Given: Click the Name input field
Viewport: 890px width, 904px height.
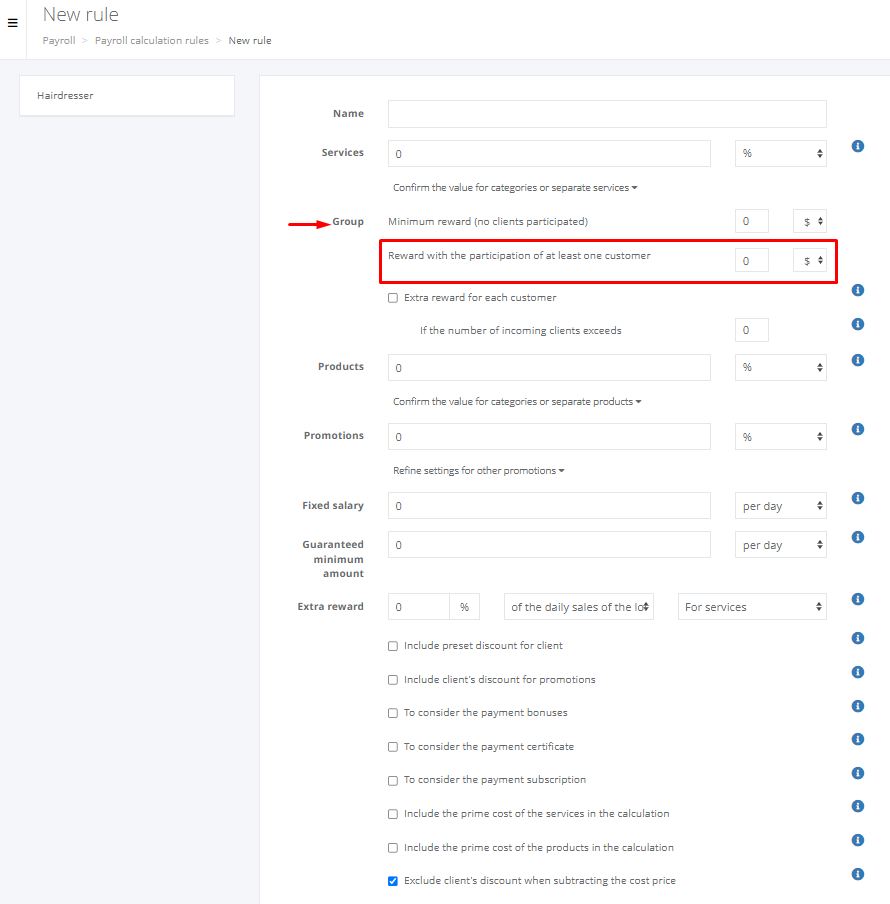Looking at the screenshot, I should (607, 114).
